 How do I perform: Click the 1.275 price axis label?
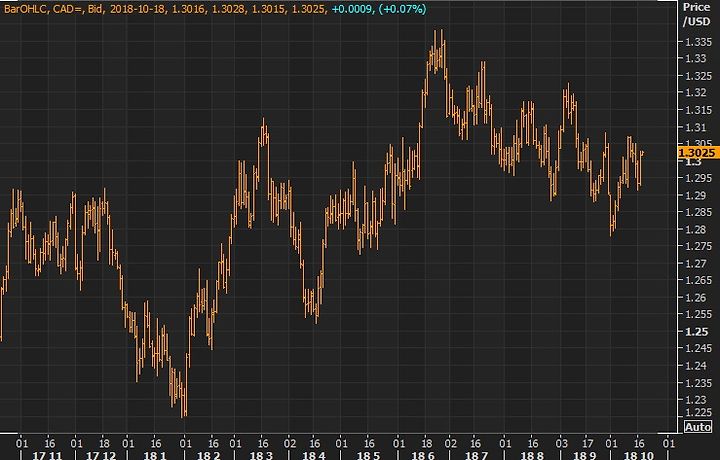tap(697, 247)
